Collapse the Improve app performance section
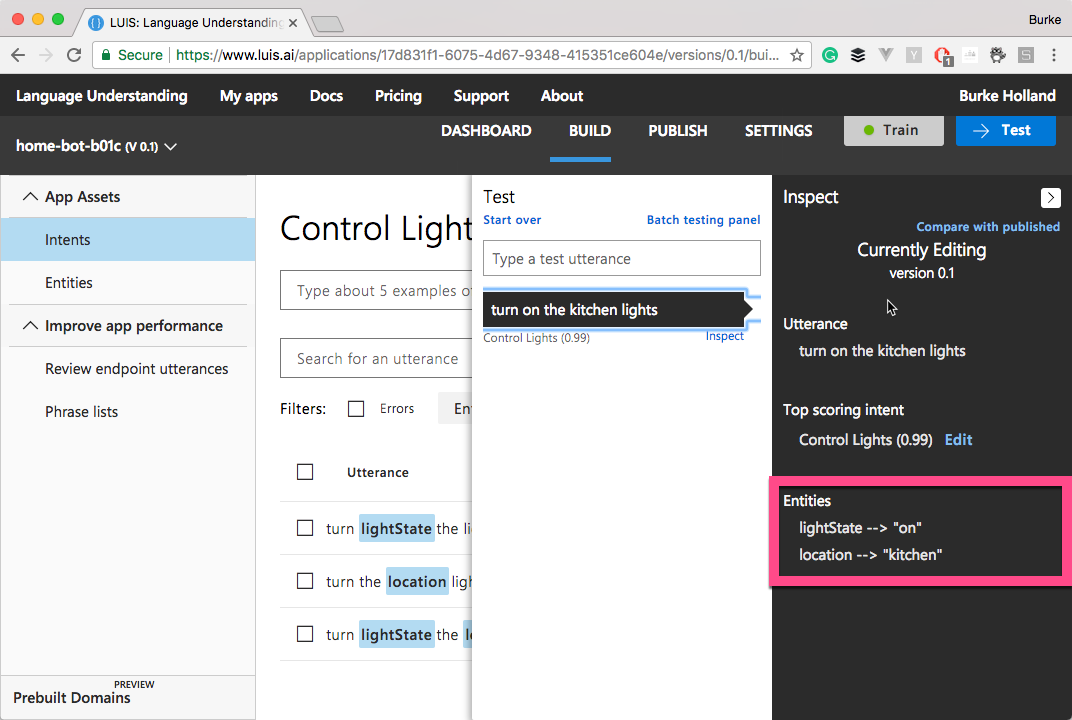The height and width of the screenshot is (720, 1072). (30, 326)
